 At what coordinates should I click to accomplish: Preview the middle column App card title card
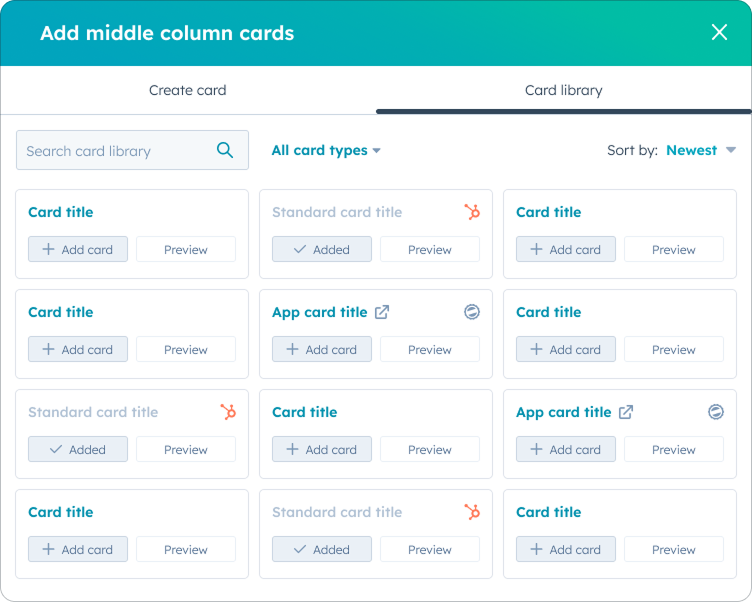[430, 349]
